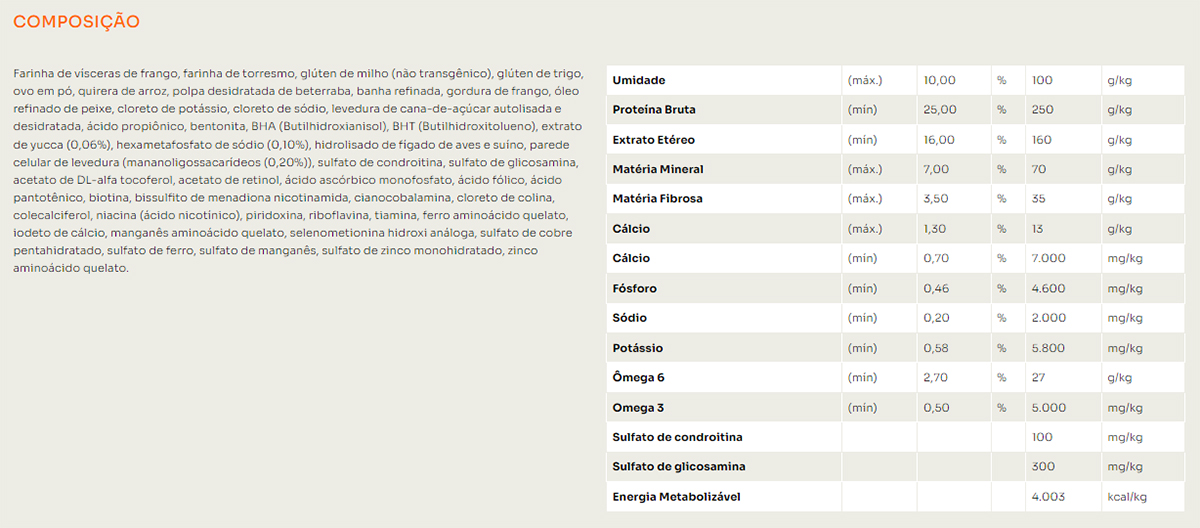Select the Sulfato de condroitina label
This screenshot has height=528, width=1200.
[x=677, y=437]
